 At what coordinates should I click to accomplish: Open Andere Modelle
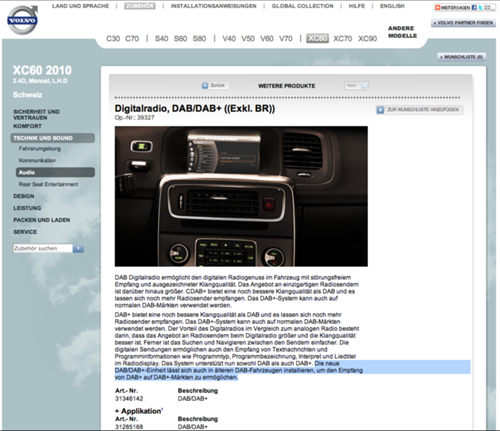click(x=402, y=32)
